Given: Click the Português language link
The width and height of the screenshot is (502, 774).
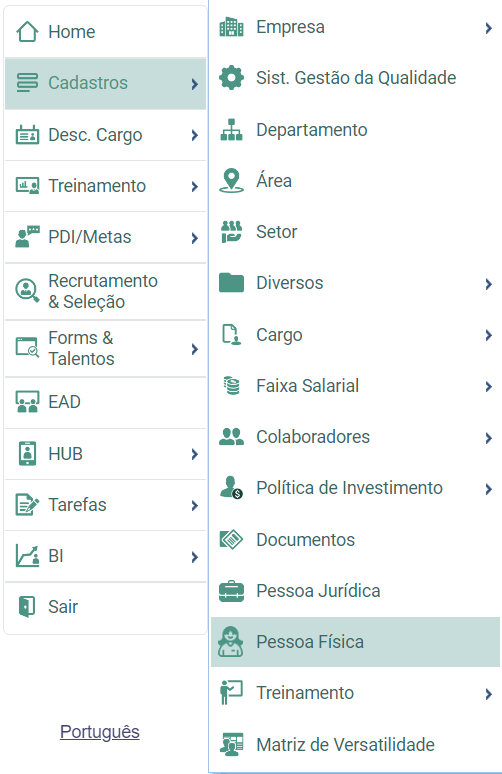Looking at the screenshot, I should click(100, 732).
